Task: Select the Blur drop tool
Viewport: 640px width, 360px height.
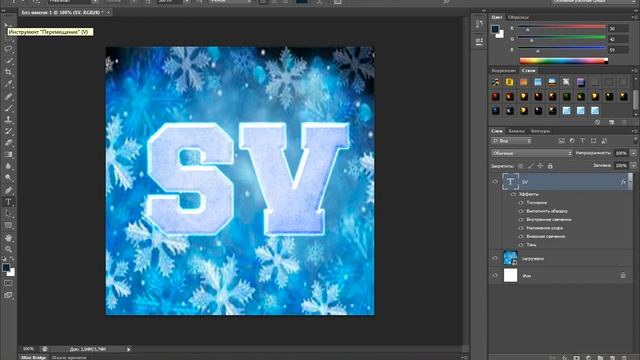Action: click(x=8, y=167)
